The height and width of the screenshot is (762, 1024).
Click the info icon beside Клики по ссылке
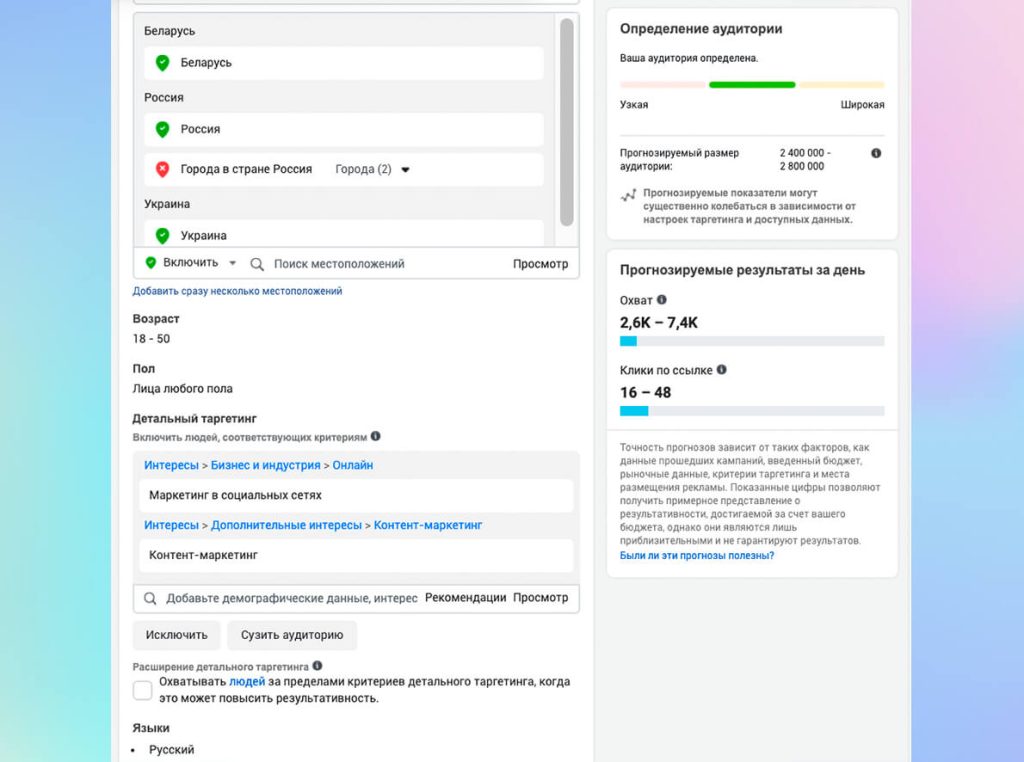[x=722, y=370]
